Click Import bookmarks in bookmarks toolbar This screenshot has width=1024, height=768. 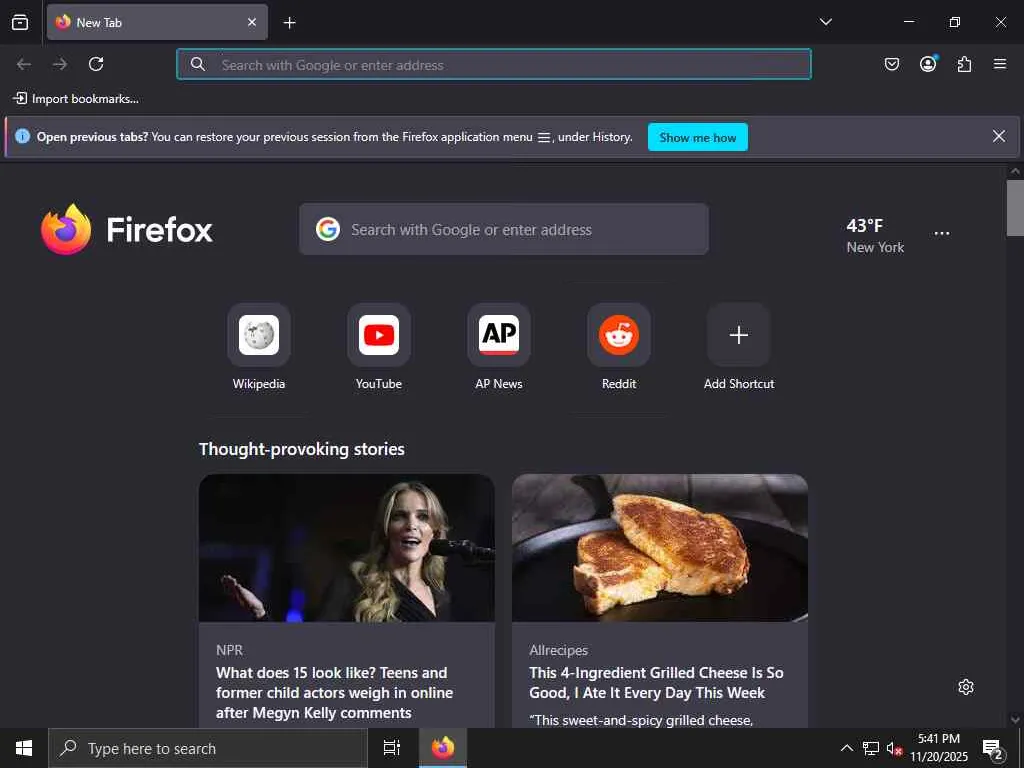pos(76,99)
